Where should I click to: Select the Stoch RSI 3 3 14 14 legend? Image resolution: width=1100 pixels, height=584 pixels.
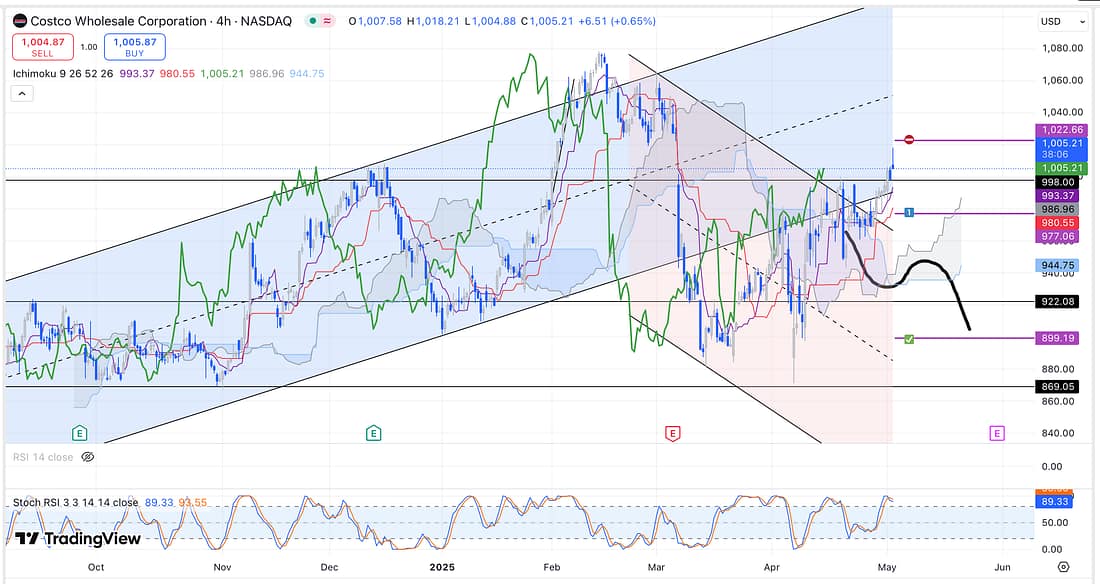pyautogui.click(x=76, y=502)
